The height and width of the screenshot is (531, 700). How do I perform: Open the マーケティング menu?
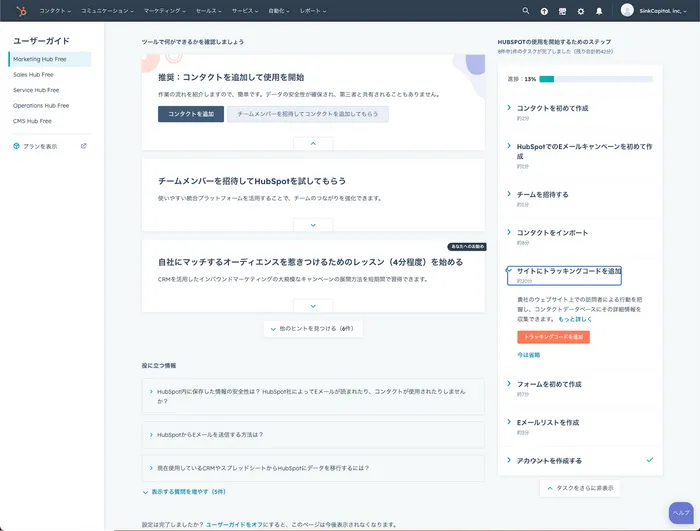pyautogui.click(x=165, y=11)
